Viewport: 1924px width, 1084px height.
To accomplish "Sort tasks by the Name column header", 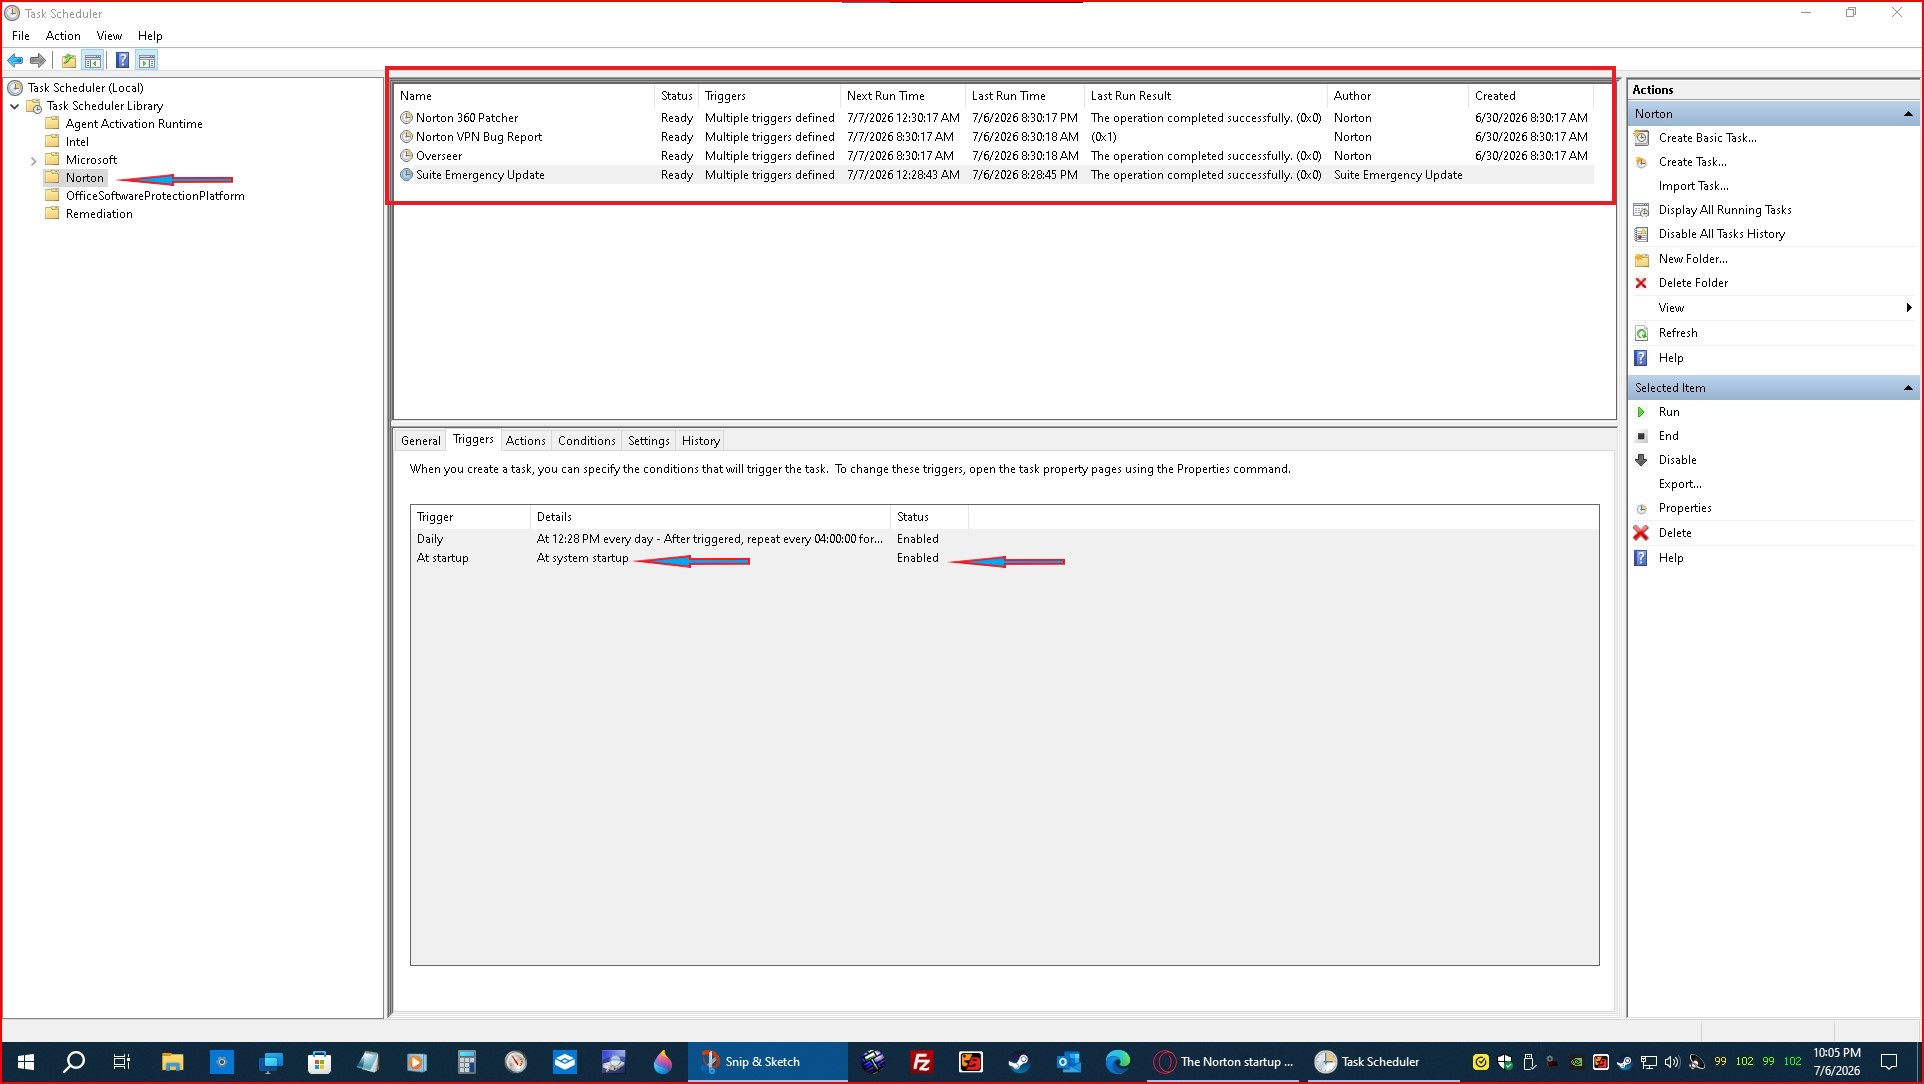I will coord(525,96).
